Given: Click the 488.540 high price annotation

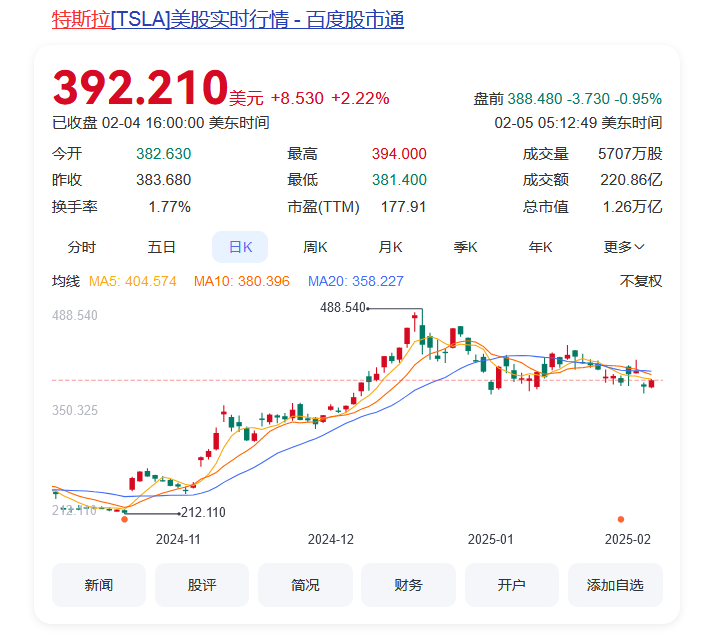Looking at the screenshot, I should 343,307.
